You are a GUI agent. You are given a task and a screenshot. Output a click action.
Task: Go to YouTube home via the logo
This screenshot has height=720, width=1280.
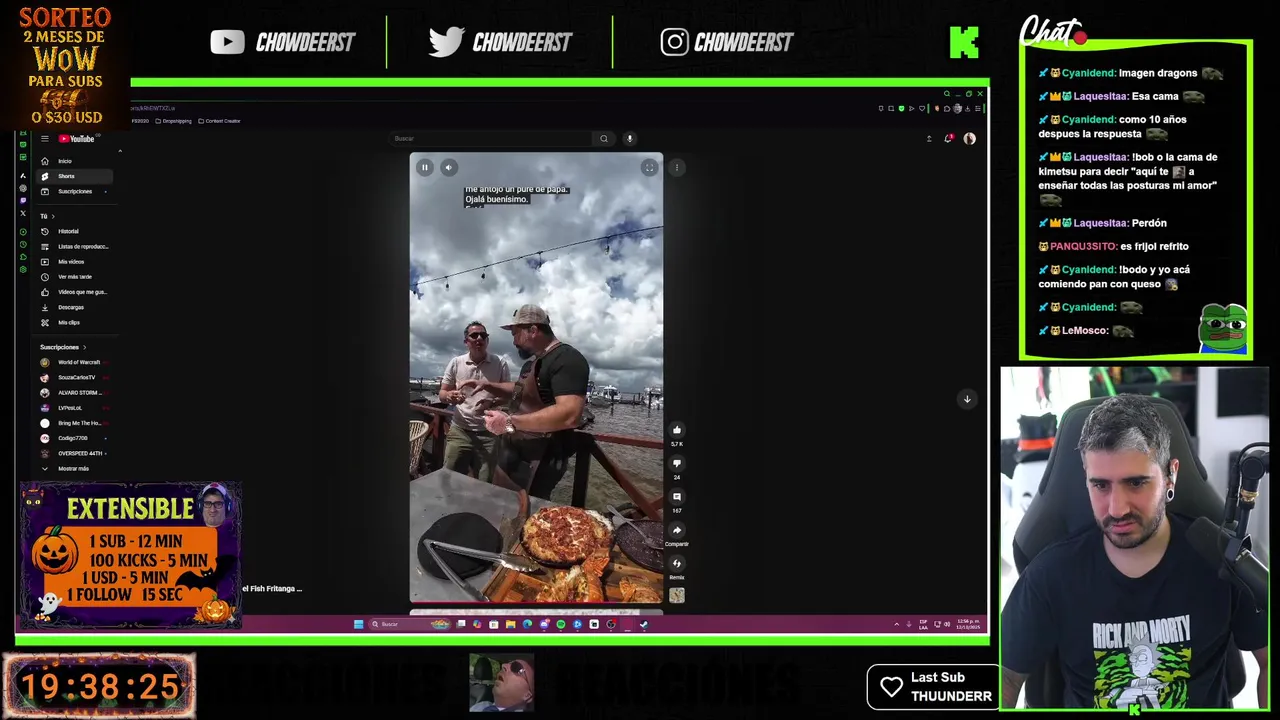(76, 139)
